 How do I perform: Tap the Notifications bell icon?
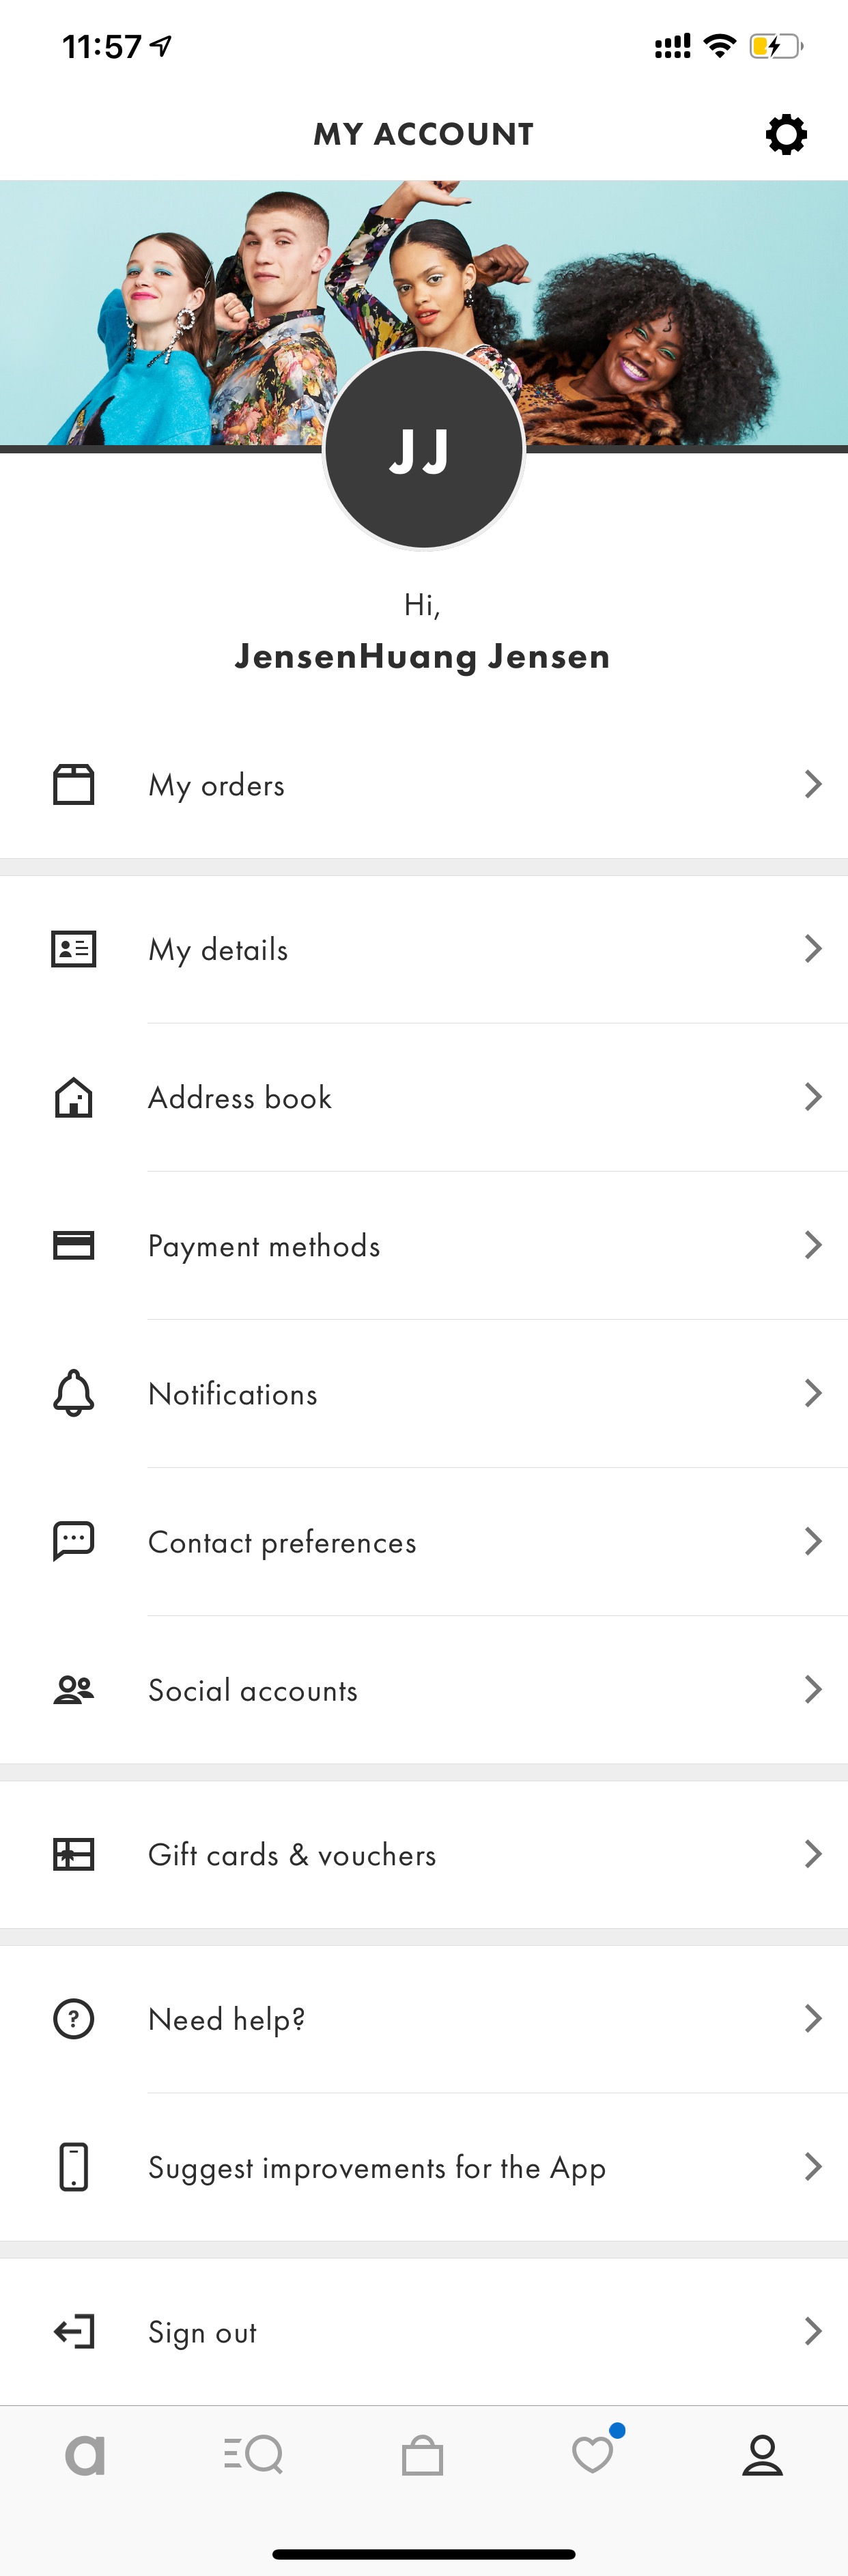point(73,1393)
